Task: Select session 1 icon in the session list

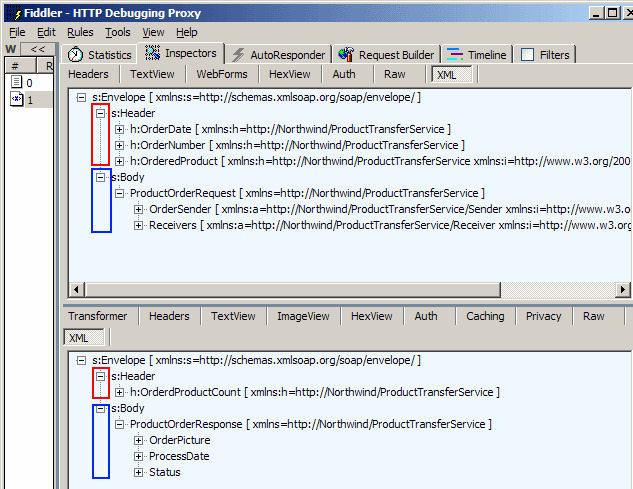Action: point(15,100)
